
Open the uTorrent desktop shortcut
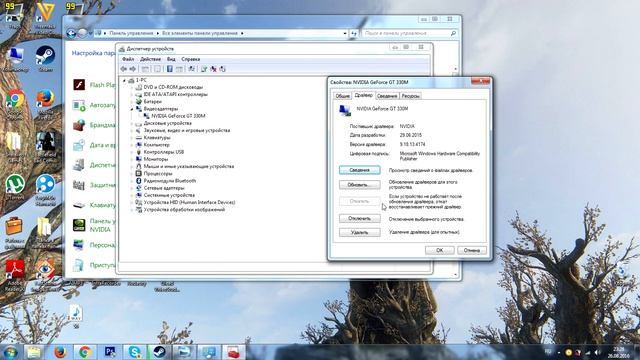pos(15,187)
